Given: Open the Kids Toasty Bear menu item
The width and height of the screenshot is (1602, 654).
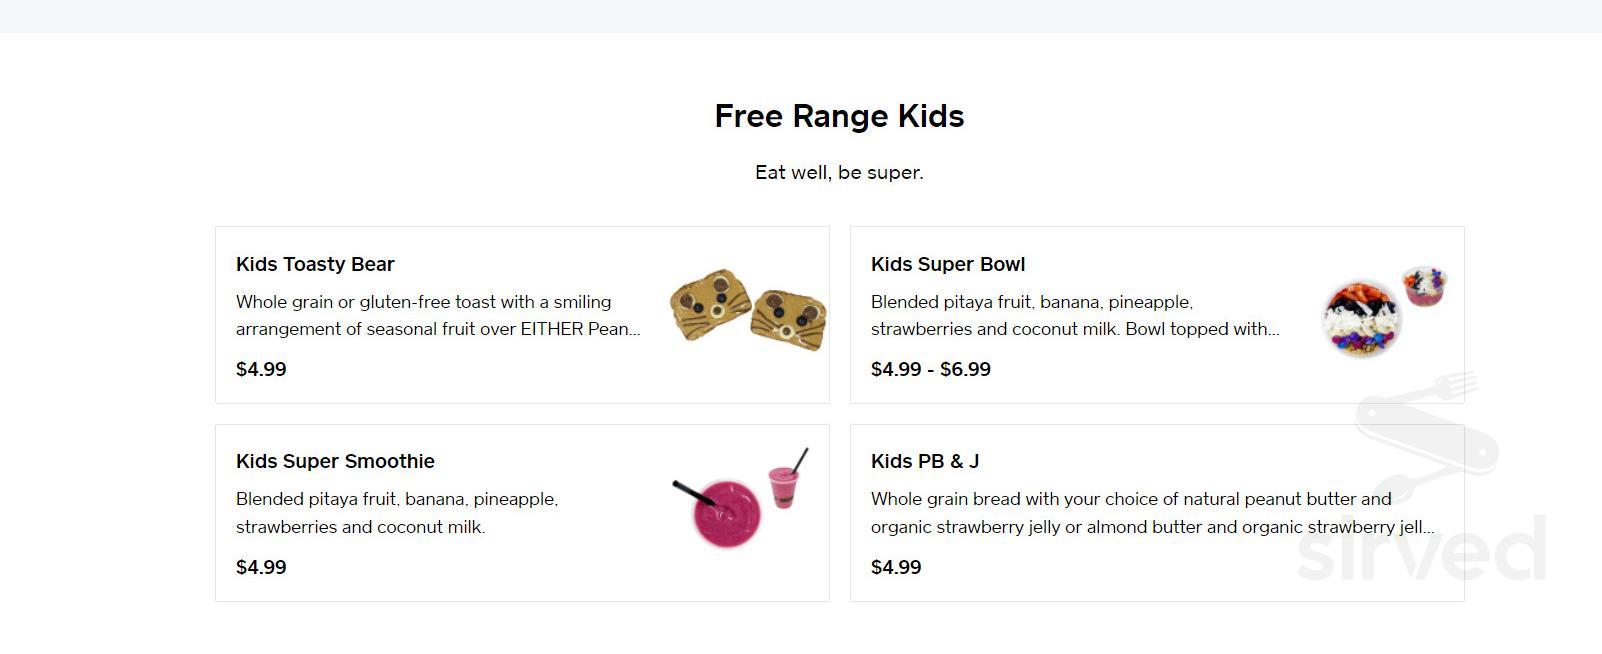Looking at the screenshot, I should tap(314, 264).
